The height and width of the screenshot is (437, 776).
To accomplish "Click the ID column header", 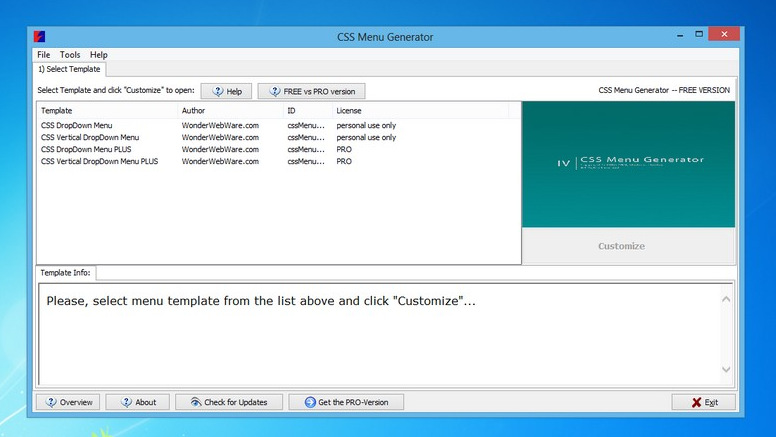I will 308,110.
